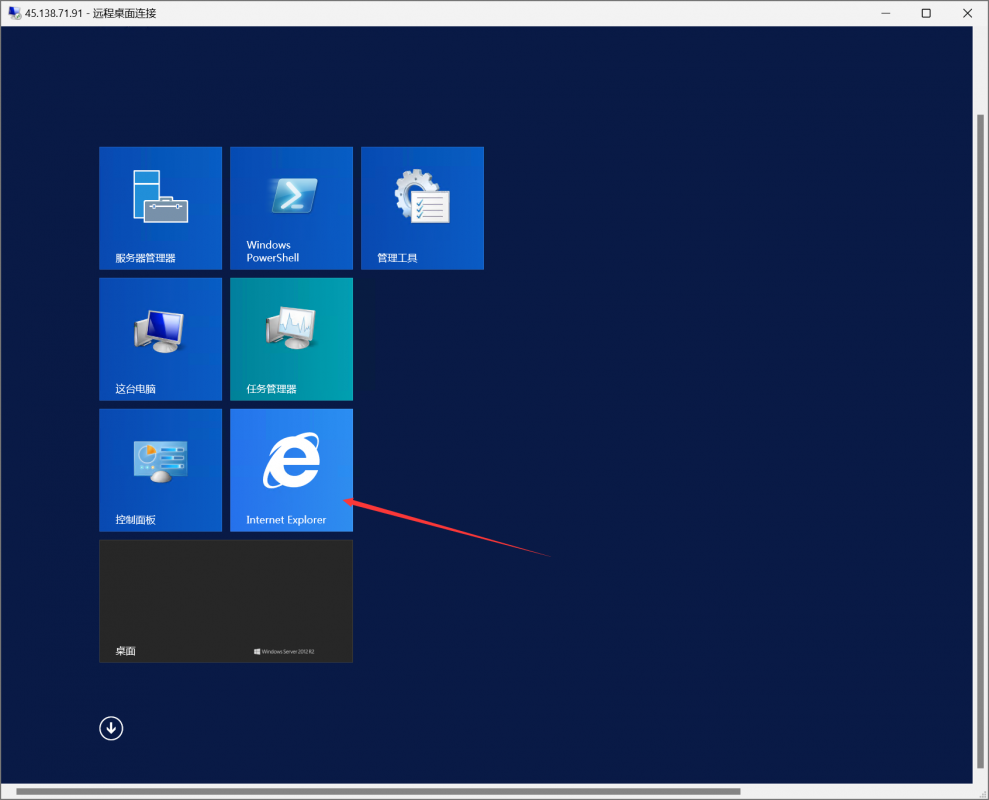Open the 服务器管理器 (Server Manager) tile
This screenshot has width=989, height=800.
(x=160, y=208)
